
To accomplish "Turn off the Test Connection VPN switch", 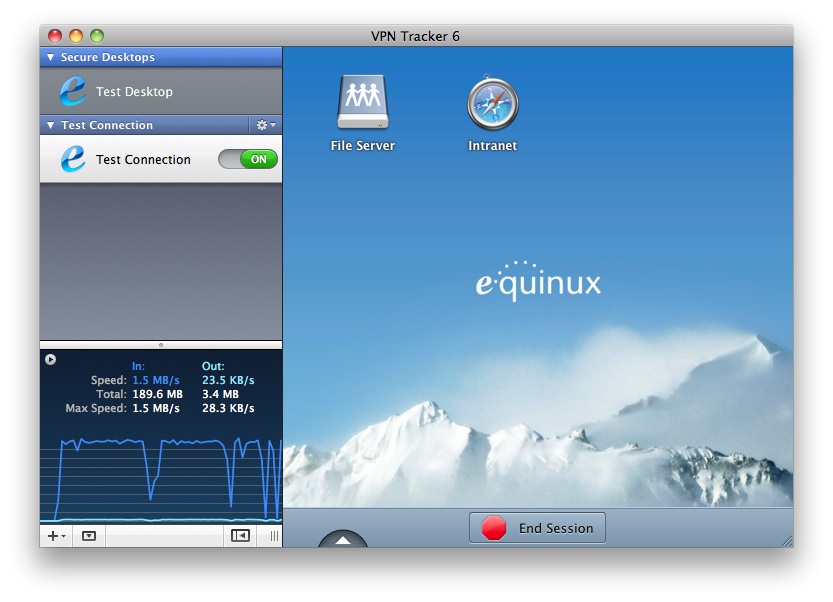I will [248, 159].
